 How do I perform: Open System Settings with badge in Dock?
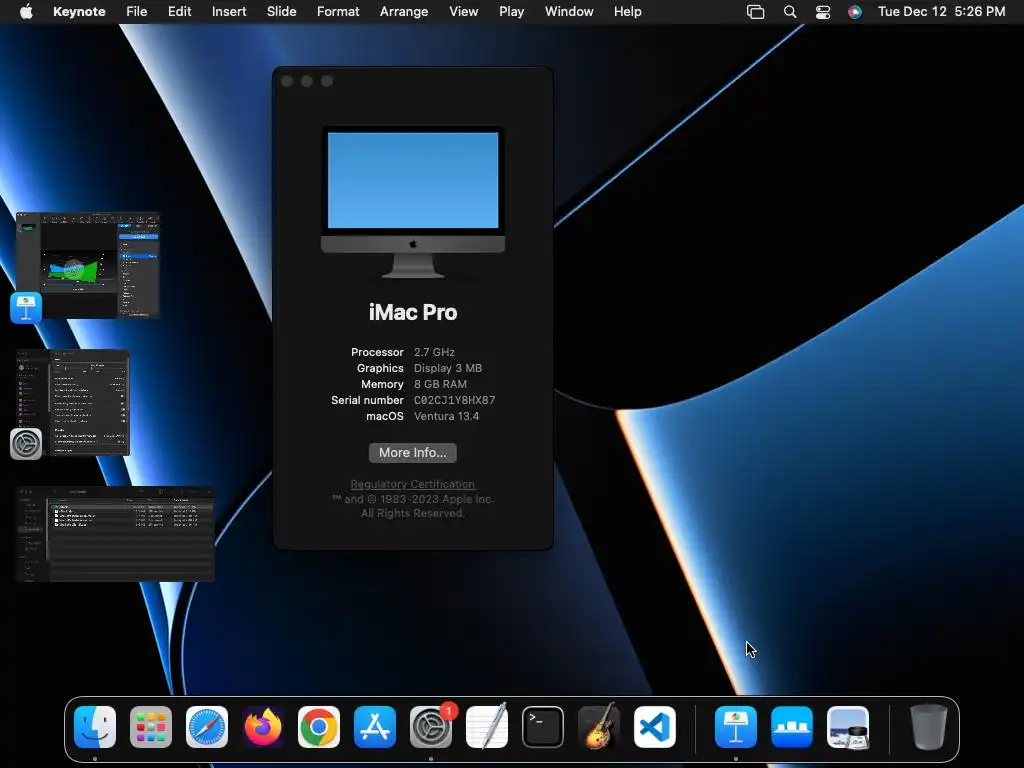(x=431, y=727)
